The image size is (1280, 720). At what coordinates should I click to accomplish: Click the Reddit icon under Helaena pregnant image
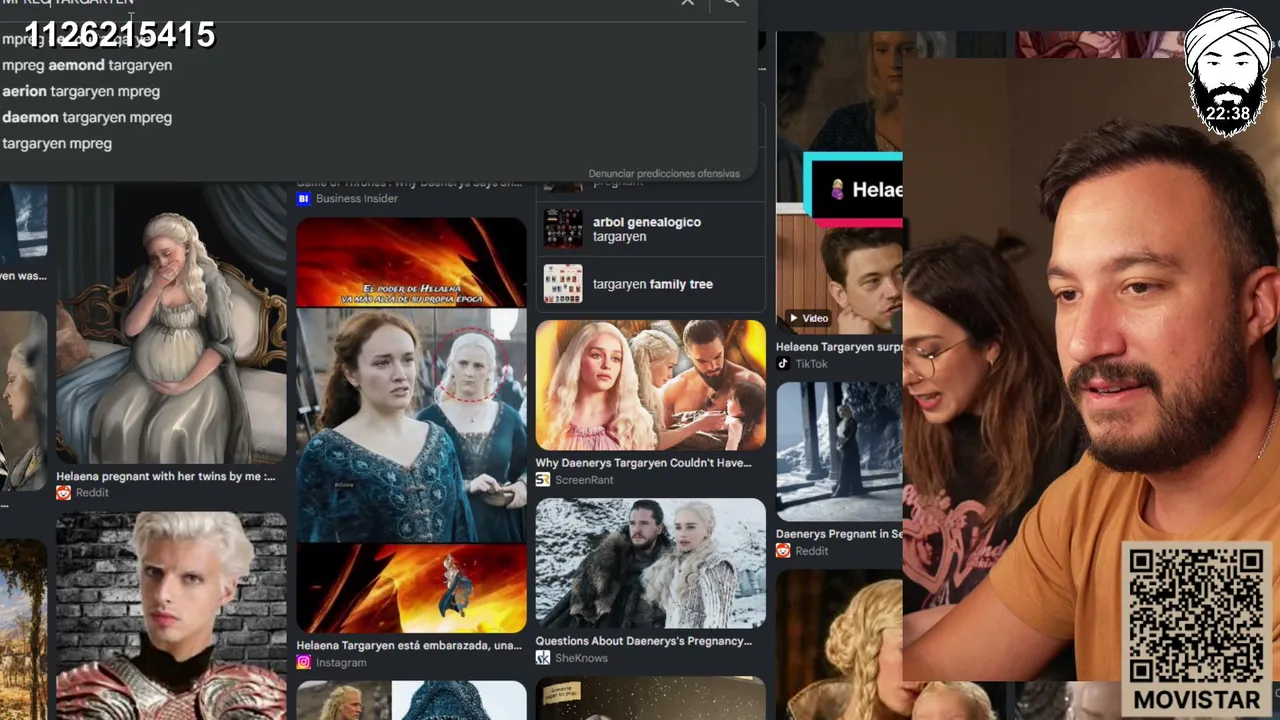[64, 493]
